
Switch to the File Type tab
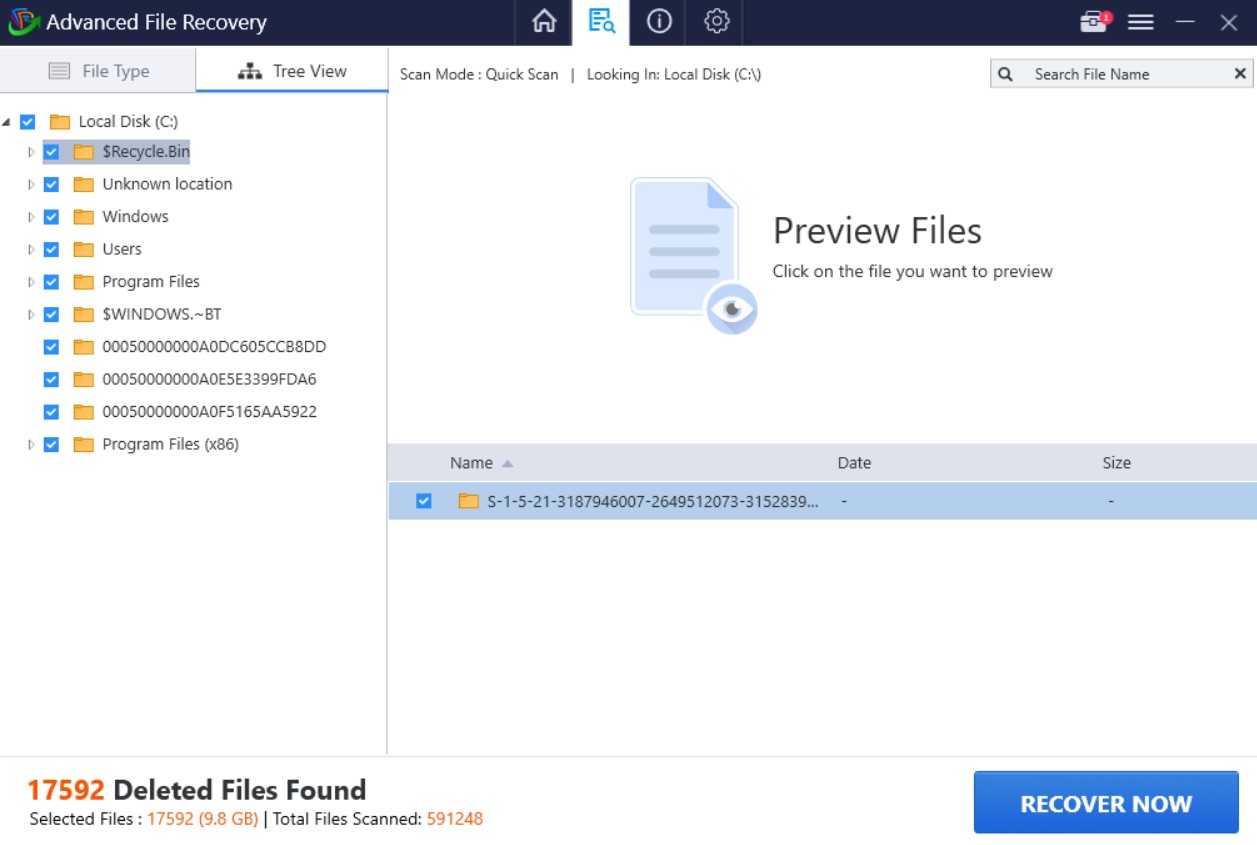click(99, 71)
